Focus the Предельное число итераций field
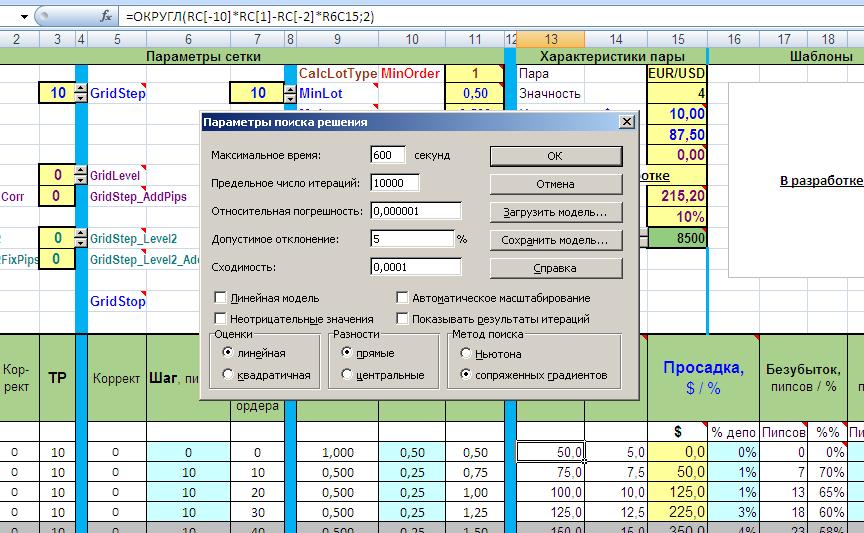The image size is (864, 533). (395, 183)
